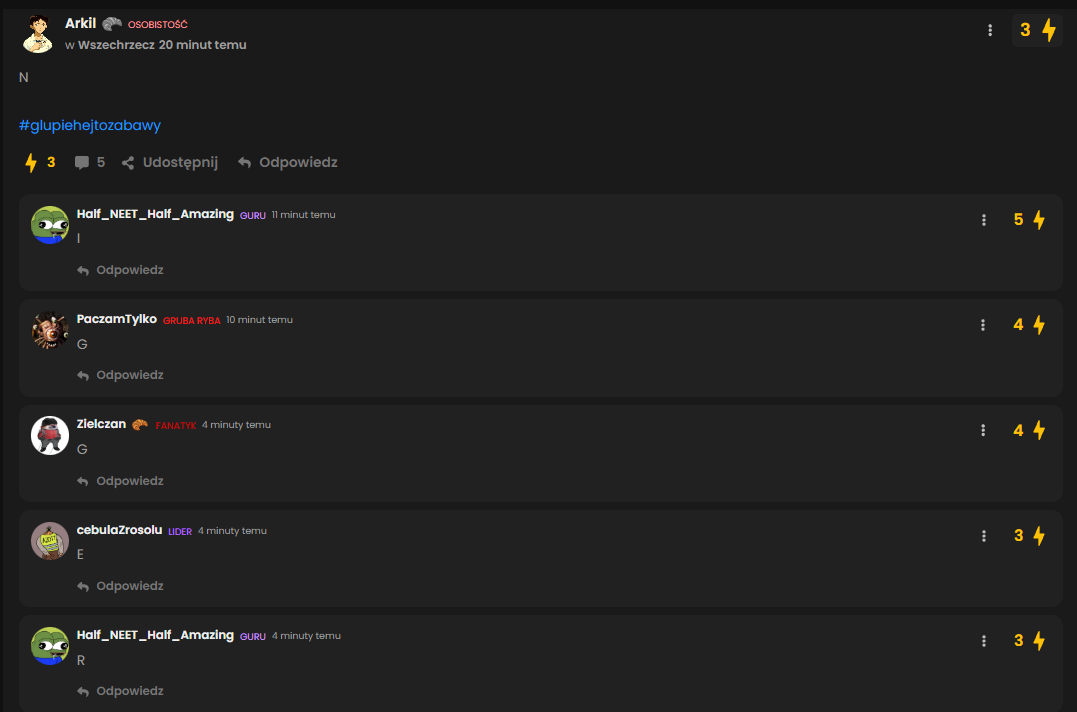
Task: Reply to the last comment "R"
Action: [120, 691]
